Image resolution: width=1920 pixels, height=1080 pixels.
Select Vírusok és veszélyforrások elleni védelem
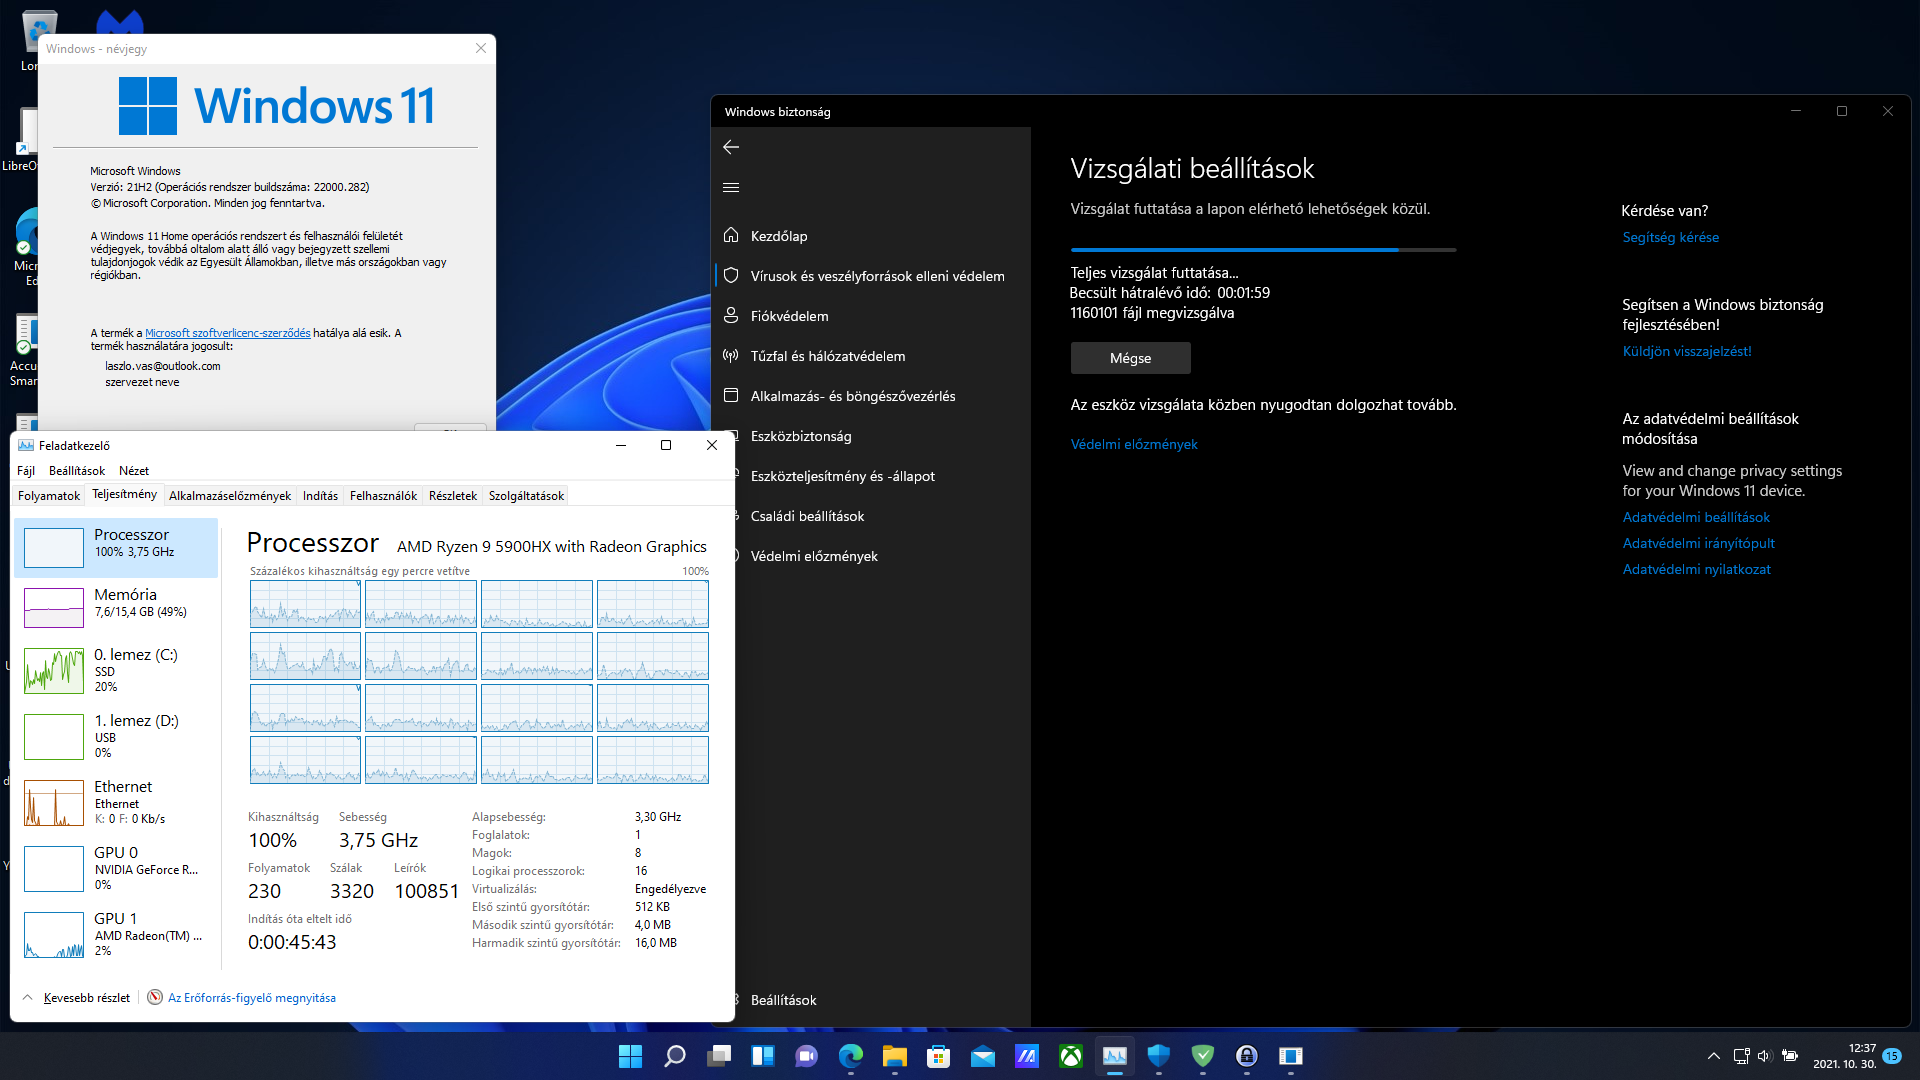[x=870, y=276]
